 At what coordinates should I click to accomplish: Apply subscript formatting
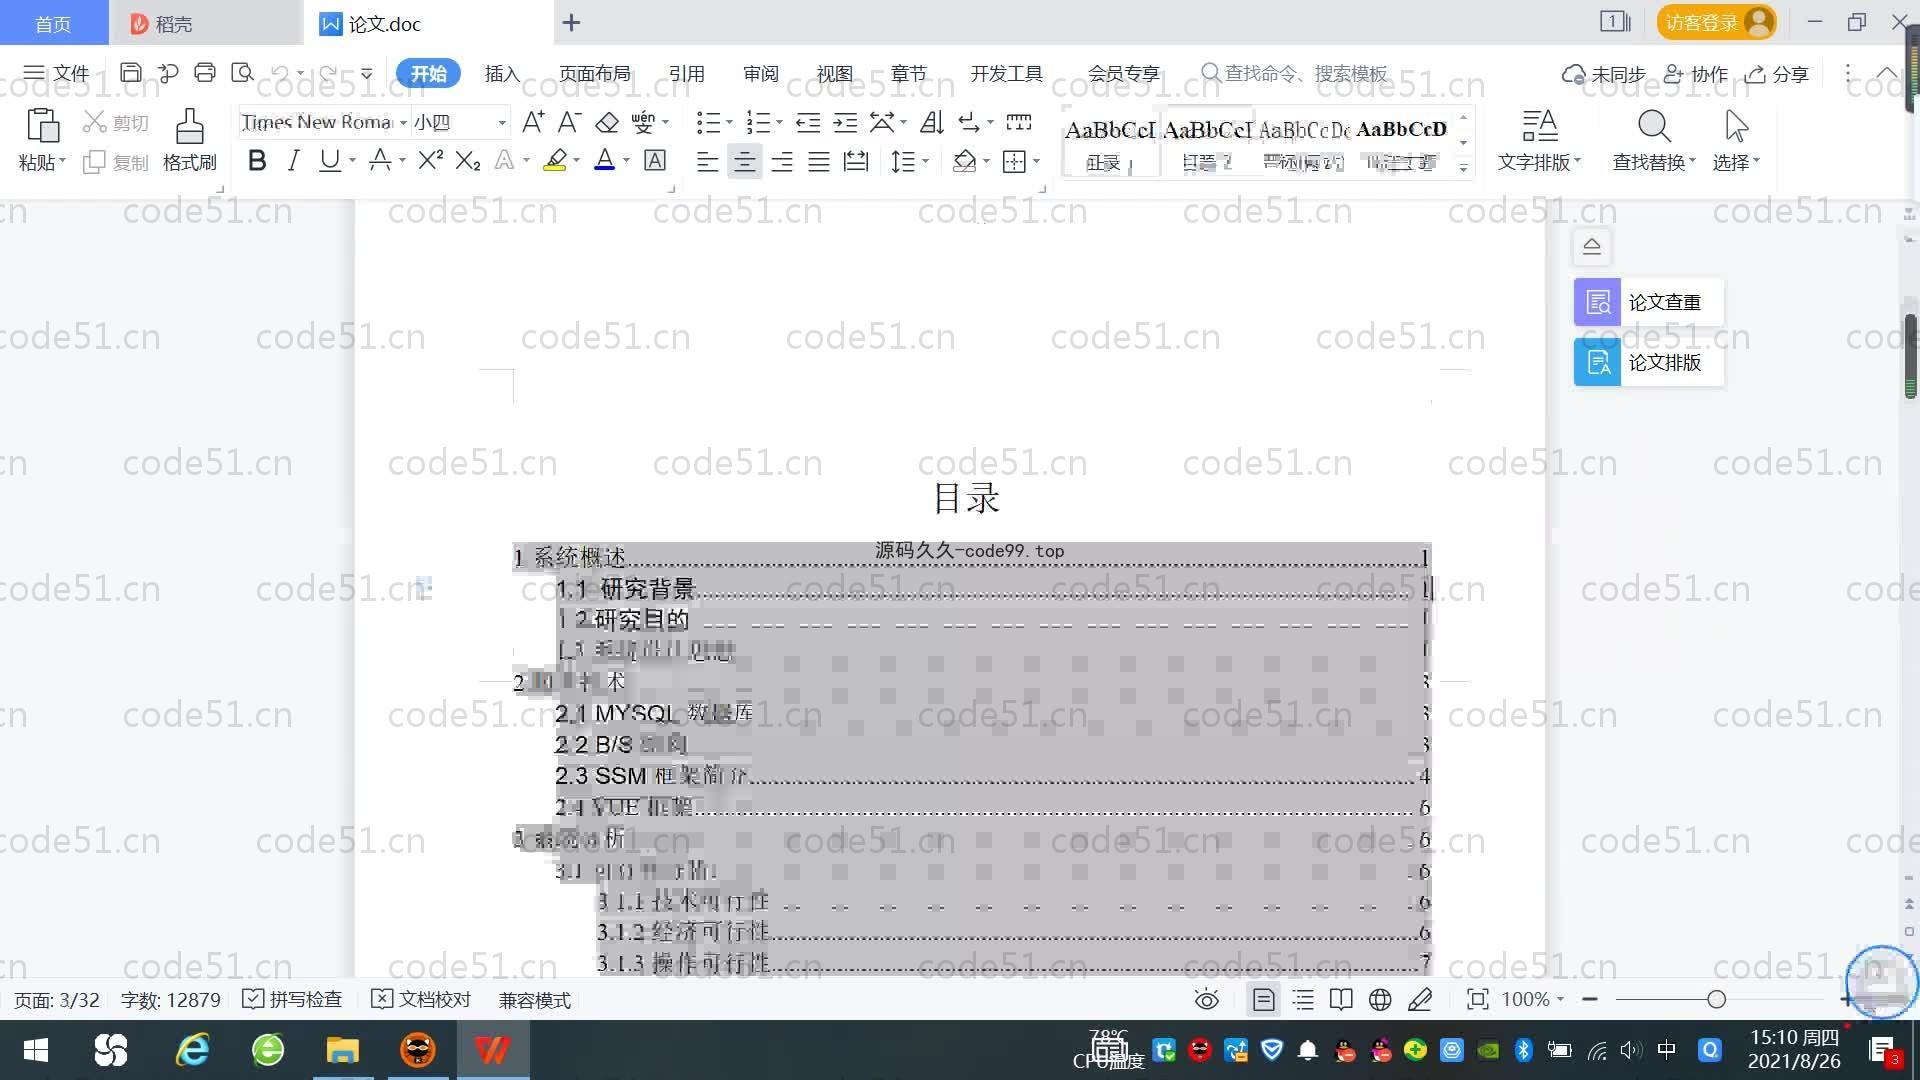(x=468, y=161)
